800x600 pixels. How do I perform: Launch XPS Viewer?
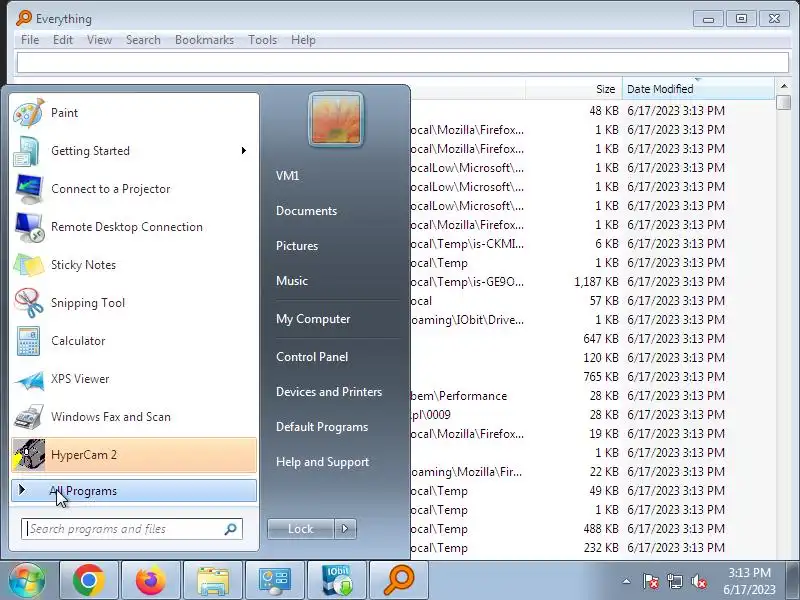click(x=134, y=379)
